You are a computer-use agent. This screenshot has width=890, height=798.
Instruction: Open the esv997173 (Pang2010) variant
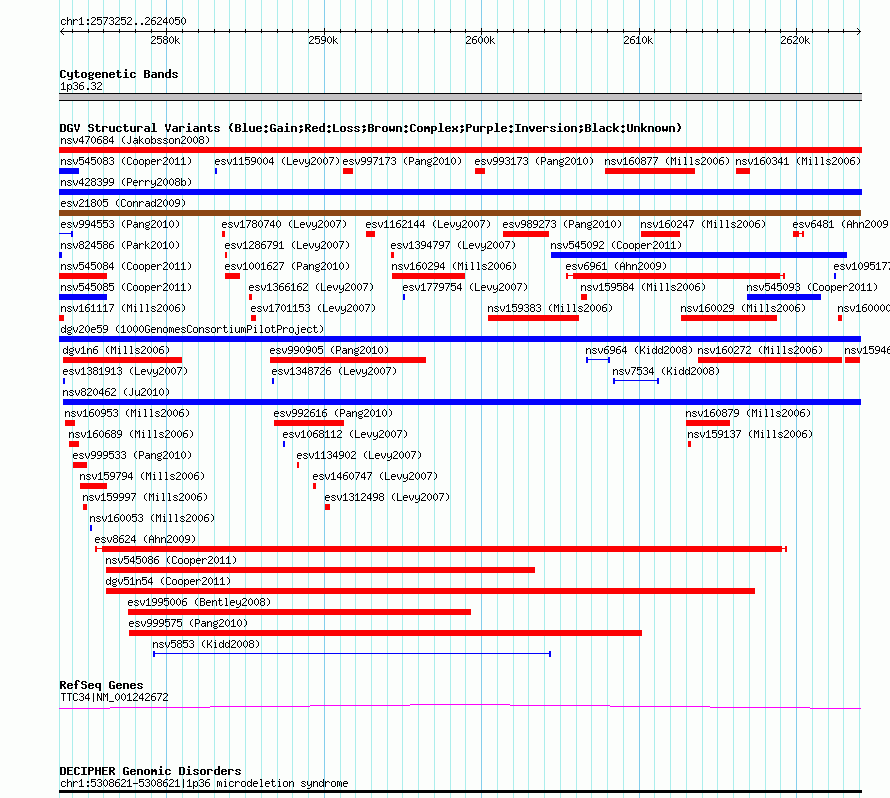pyautogui.click(x=402, y=161)
